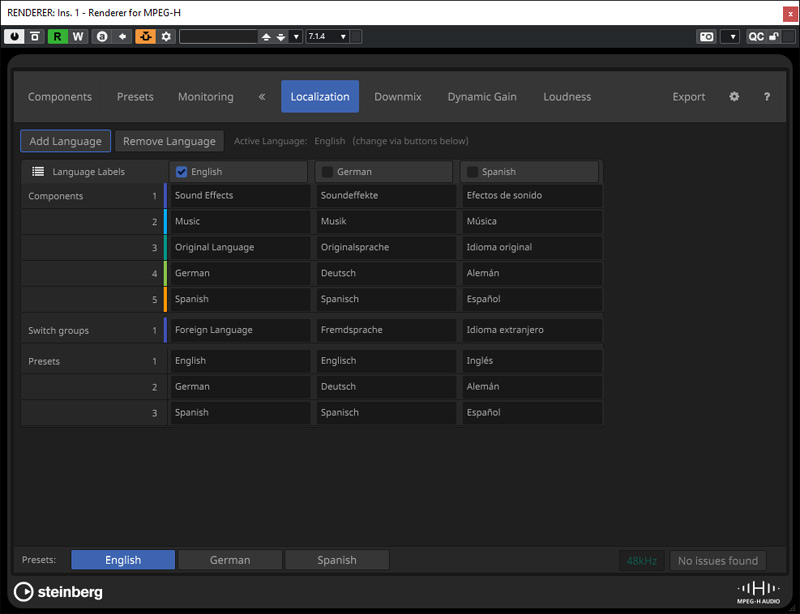Enable Read Automation (R) button

click(x=57, y=36)
